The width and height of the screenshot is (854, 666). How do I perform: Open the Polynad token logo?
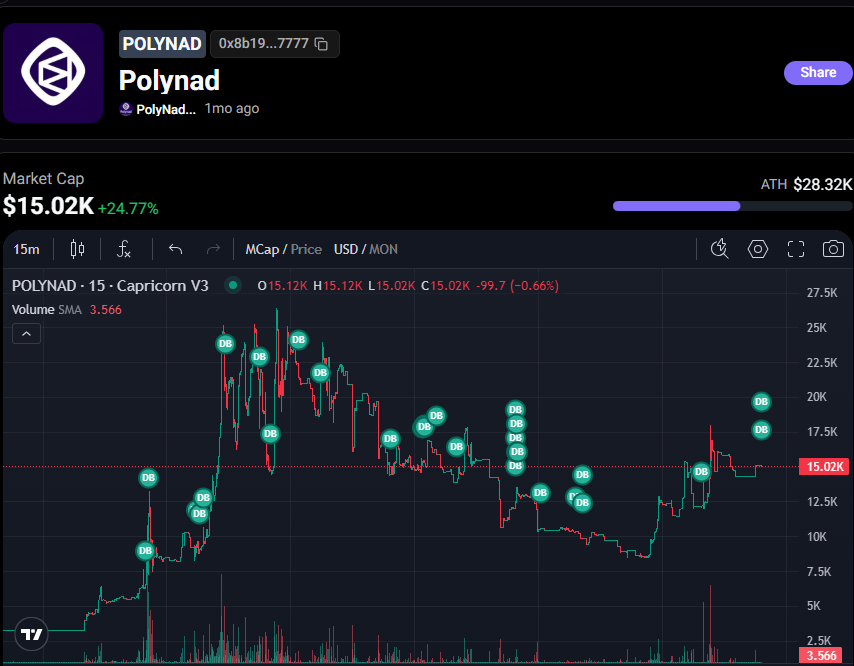point(53,72)
